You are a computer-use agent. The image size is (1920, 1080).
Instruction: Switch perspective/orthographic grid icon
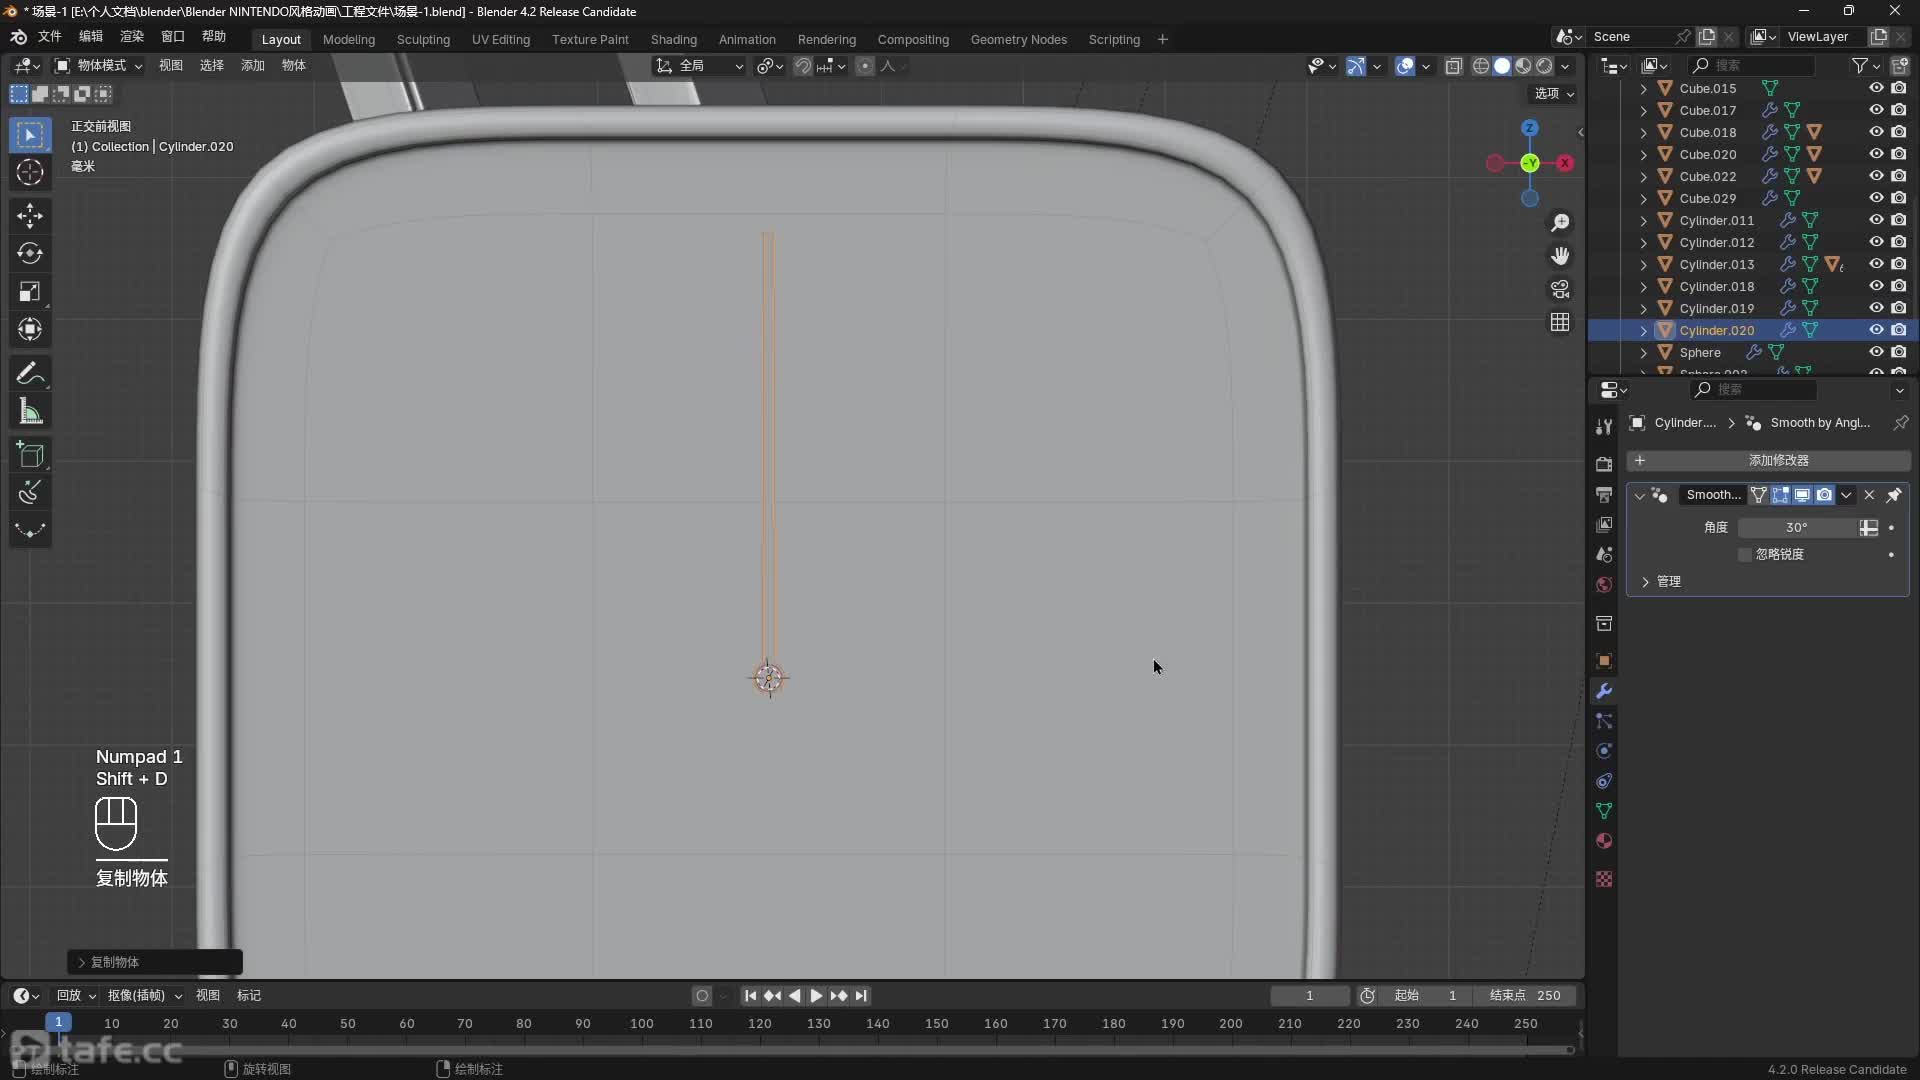pos(1560,322)
